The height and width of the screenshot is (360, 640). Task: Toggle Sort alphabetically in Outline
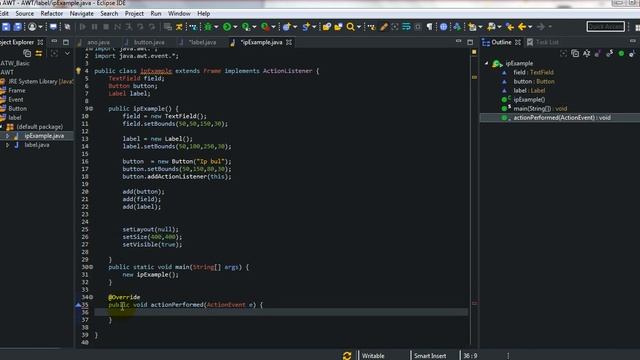pos(587,53)
